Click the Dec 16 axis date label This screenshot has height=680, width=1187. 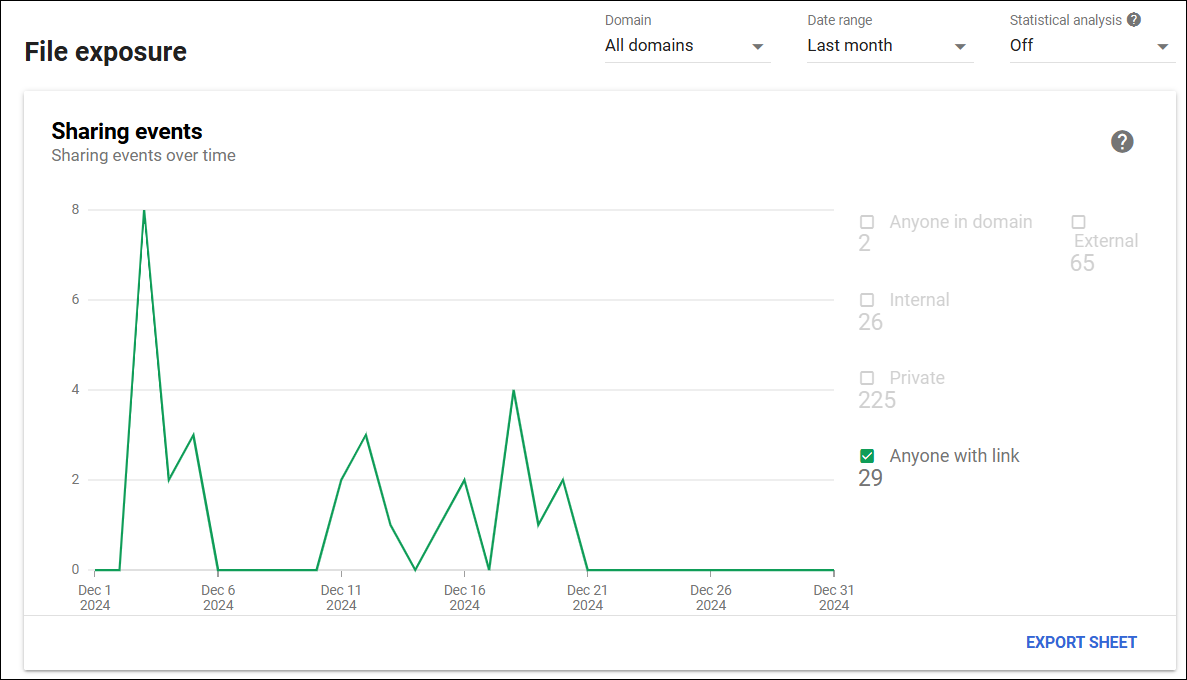(x=464, y=597)
